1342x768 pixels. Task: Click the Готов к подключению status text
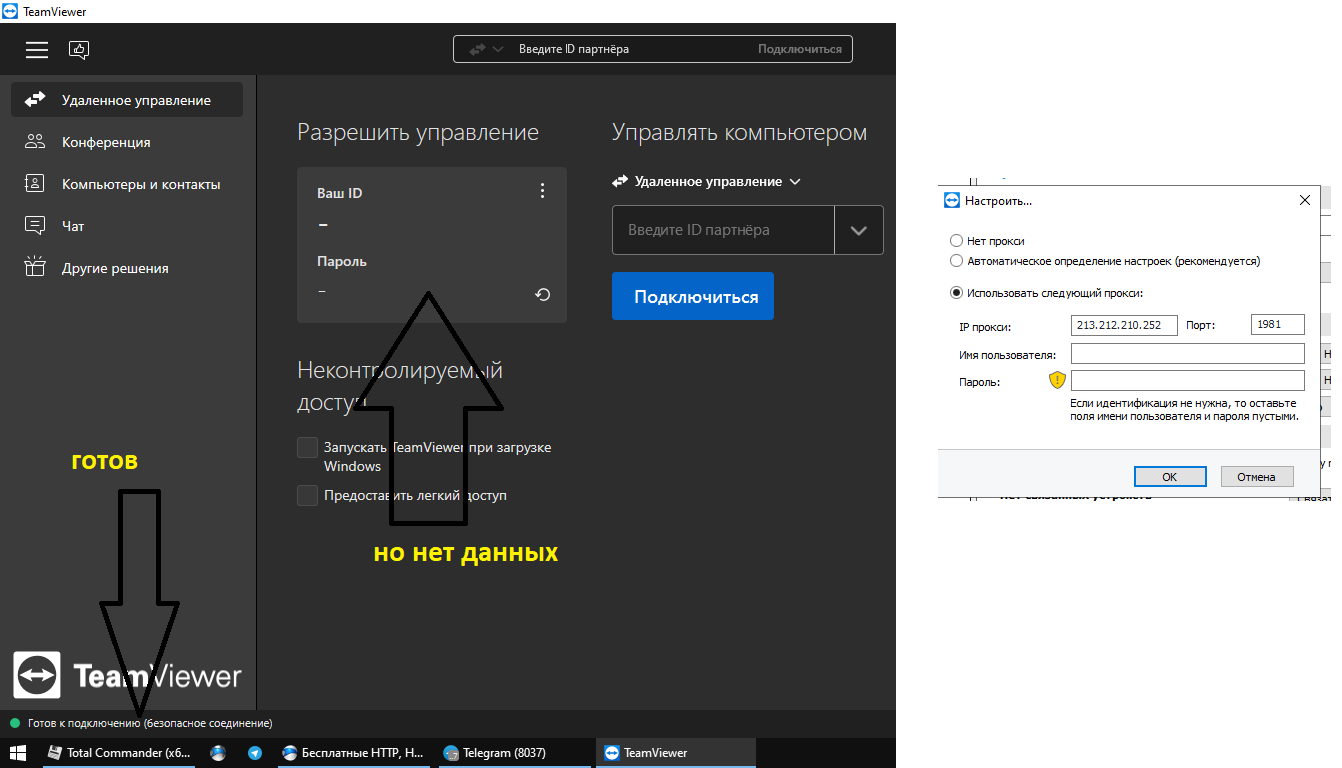click(150, 723)
